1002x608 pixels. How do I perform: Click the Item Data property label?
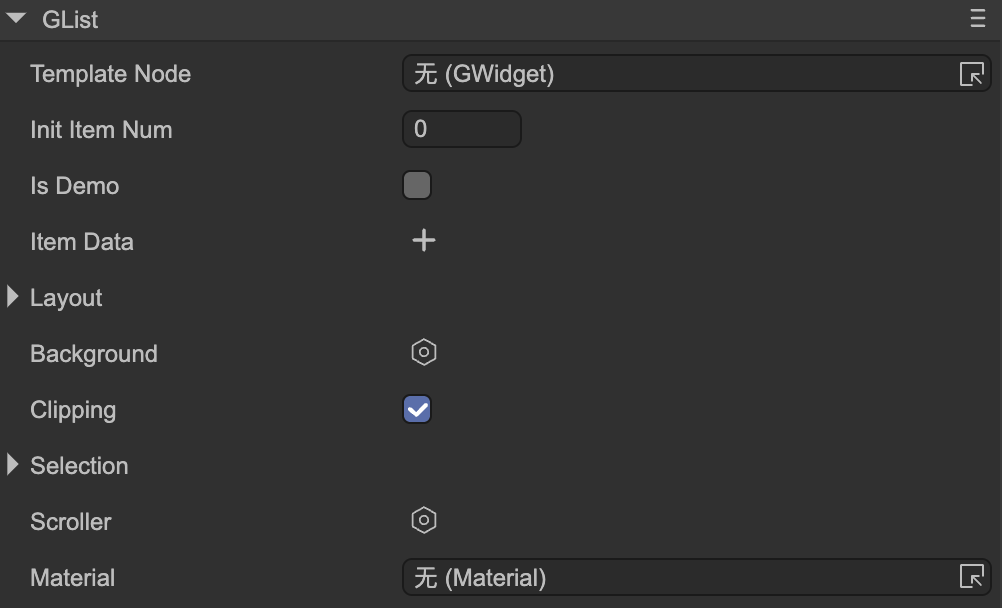tap(82, 242)
